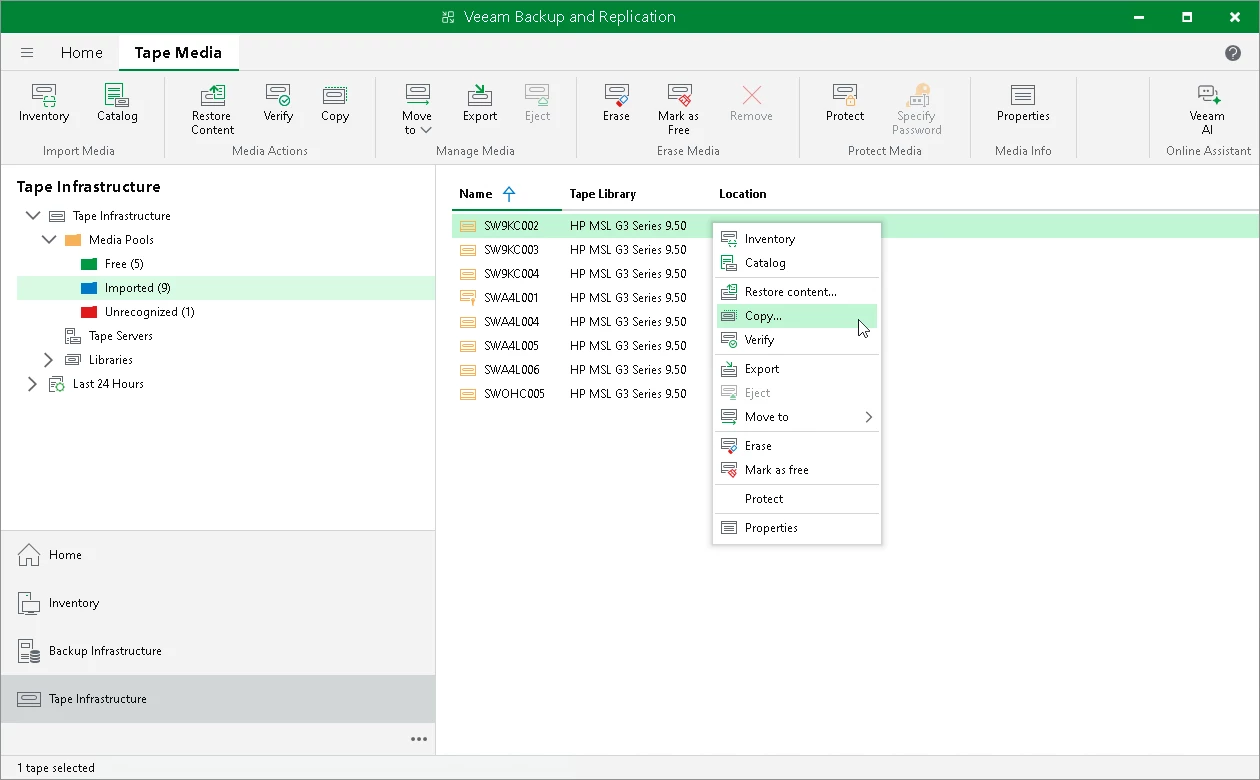Expand the Libraries tree node
Screen dimensions: 1260x780
pos(48,360)
